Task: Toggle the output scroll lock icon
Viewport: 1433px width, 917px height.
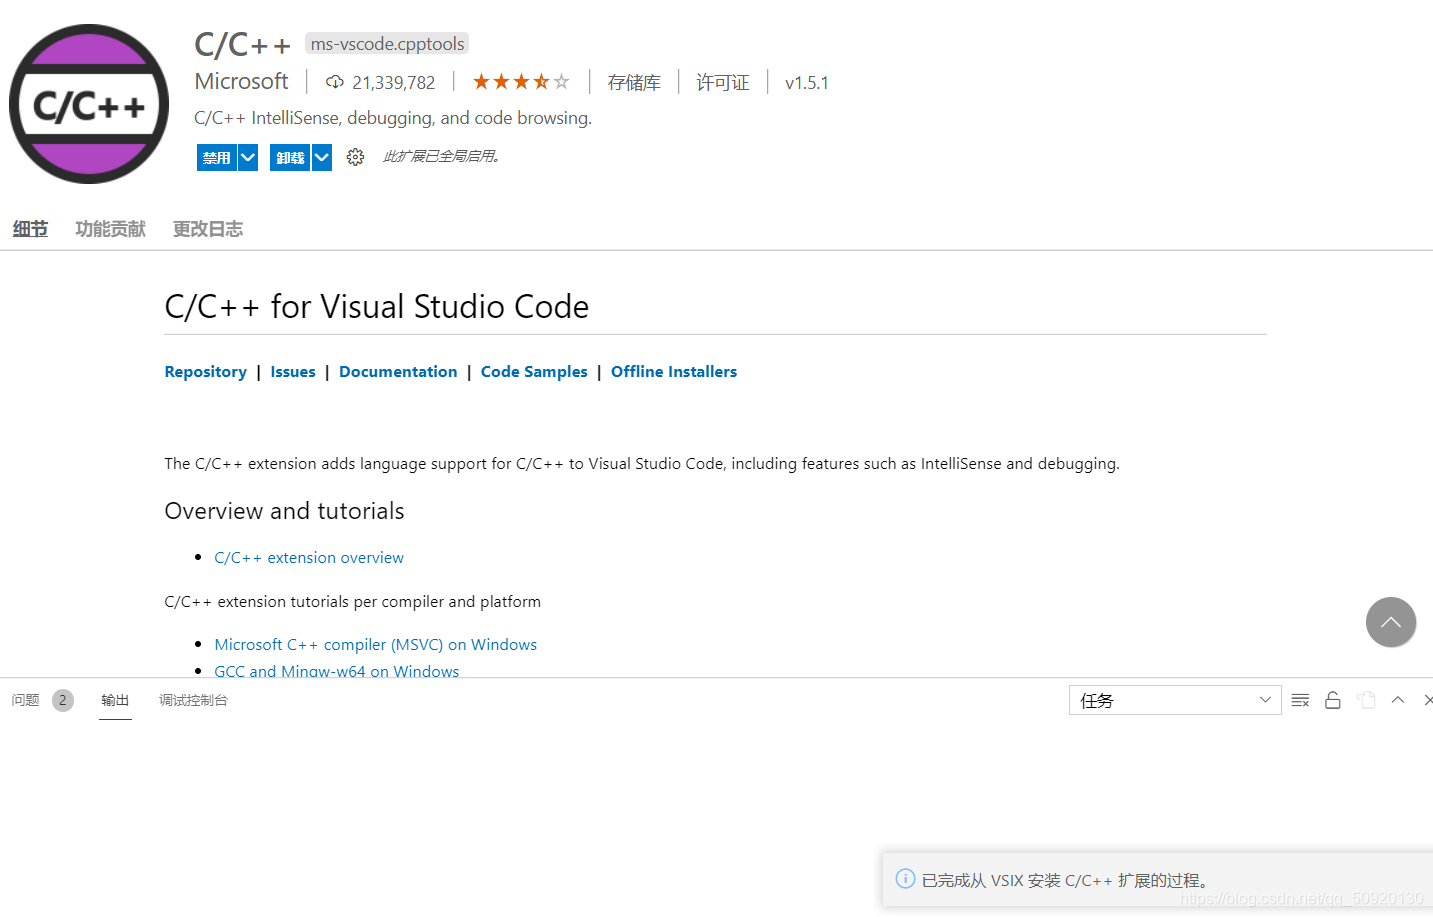Action: click(1333, 700)
